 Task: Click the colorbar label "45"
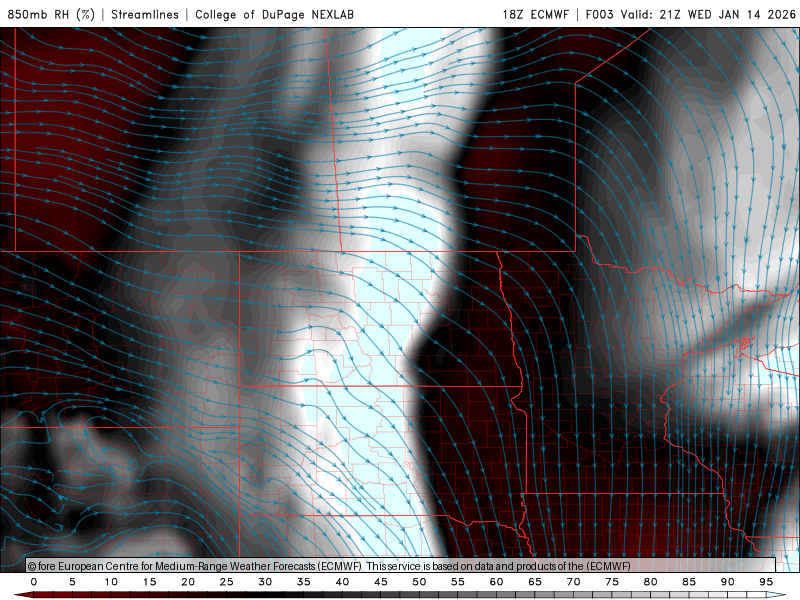pos(381,582)
